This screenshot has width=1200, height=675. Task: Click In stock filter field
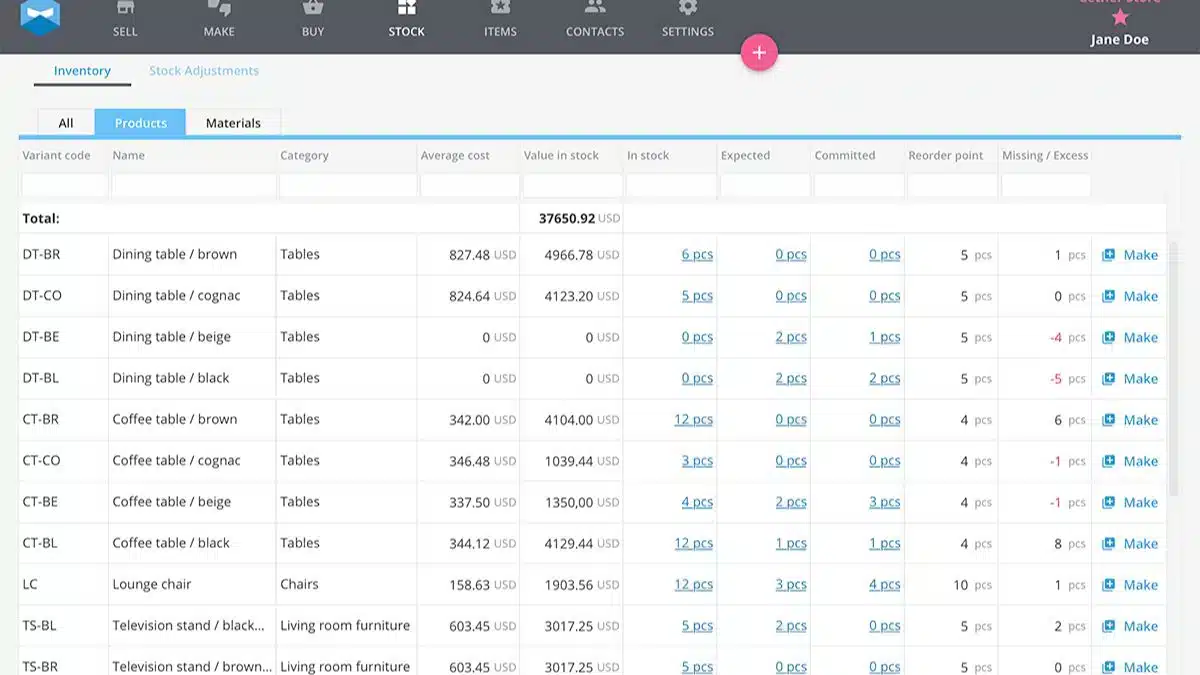(671, 185)
